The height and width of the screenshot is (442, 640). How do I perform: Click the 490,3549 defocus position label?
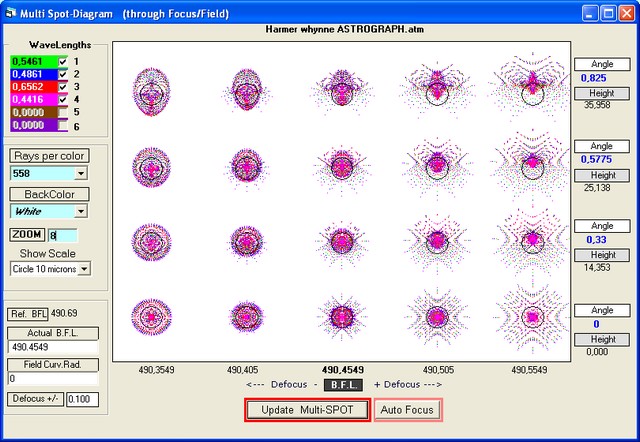tap(156, 370)
